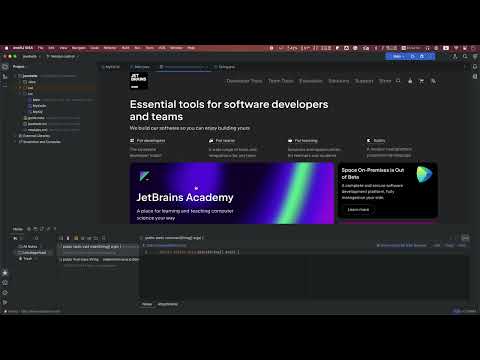Click the Notes panel title
The width and height of the screenshot is (480, 360).
18,229
